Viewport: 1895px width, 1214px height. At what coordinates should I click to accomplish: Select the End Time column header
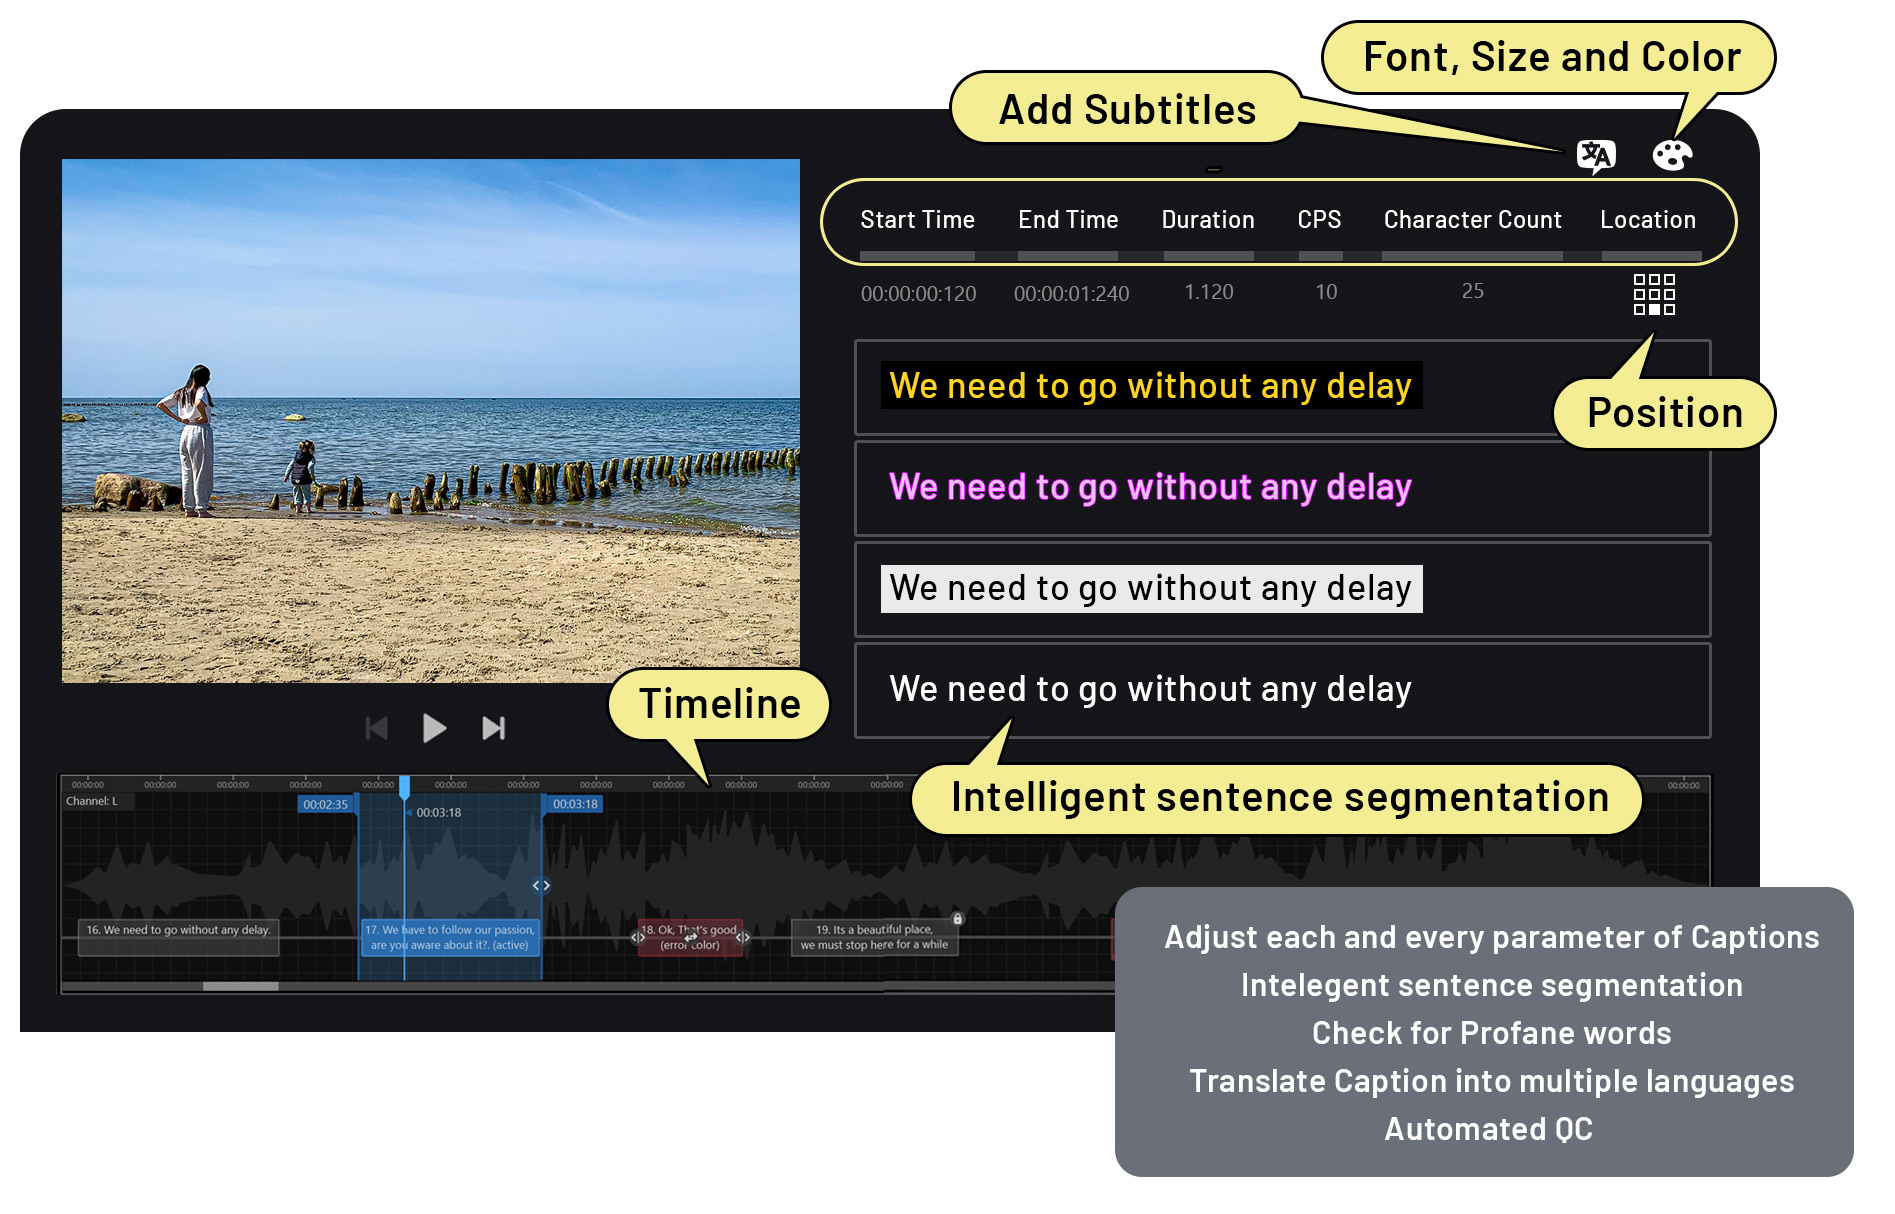[1068, 220]
